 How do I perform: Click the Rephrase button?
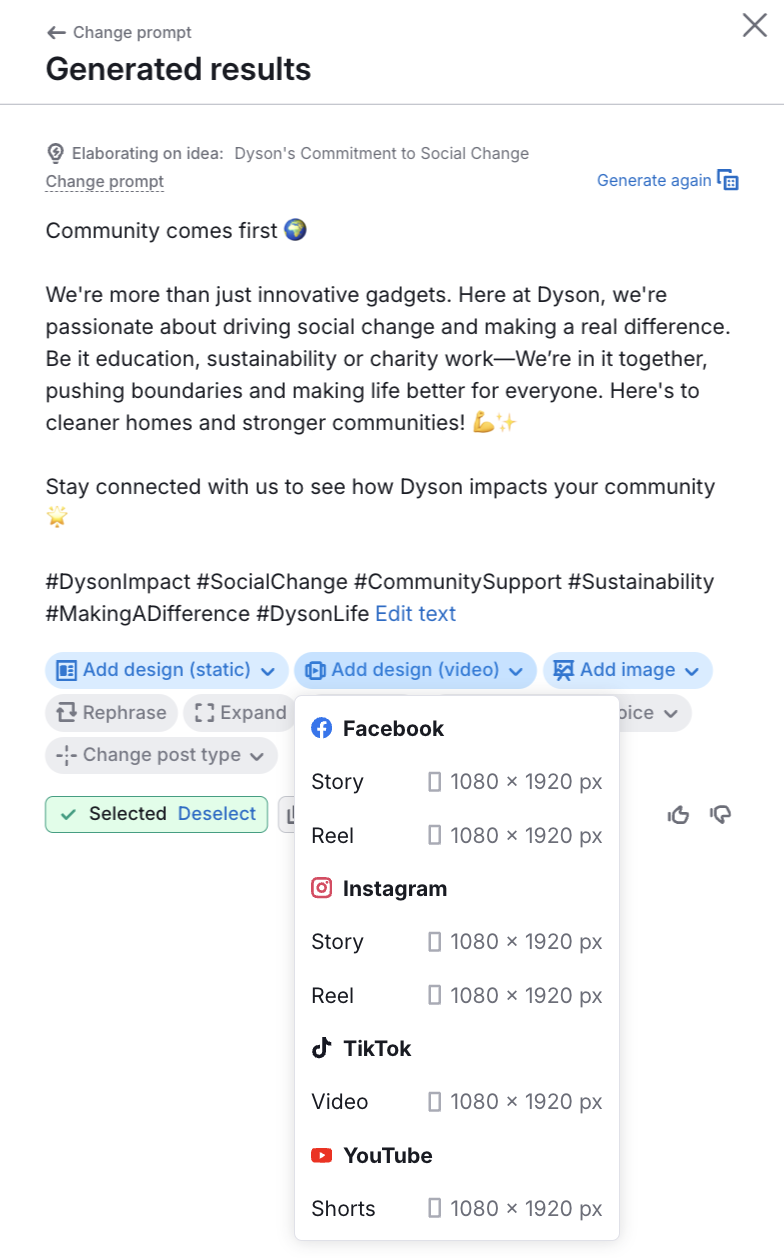click(111, 713)
